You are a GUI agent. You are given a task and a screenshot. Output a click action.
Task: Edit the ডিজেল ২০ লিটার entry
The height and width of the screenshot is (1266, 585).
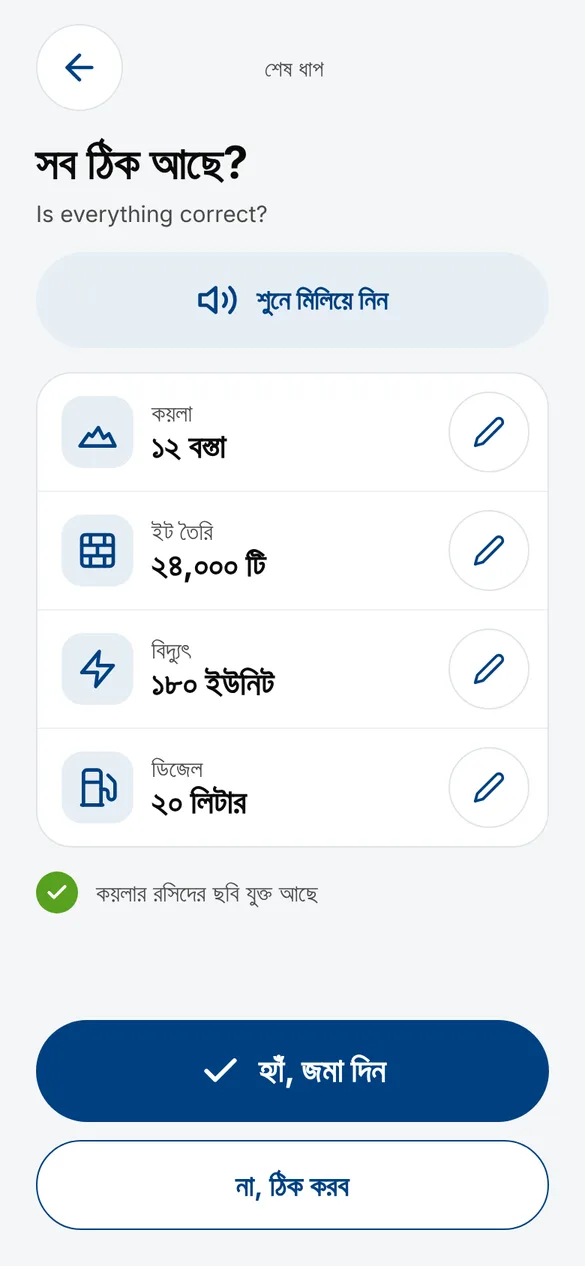coord(489,788)
